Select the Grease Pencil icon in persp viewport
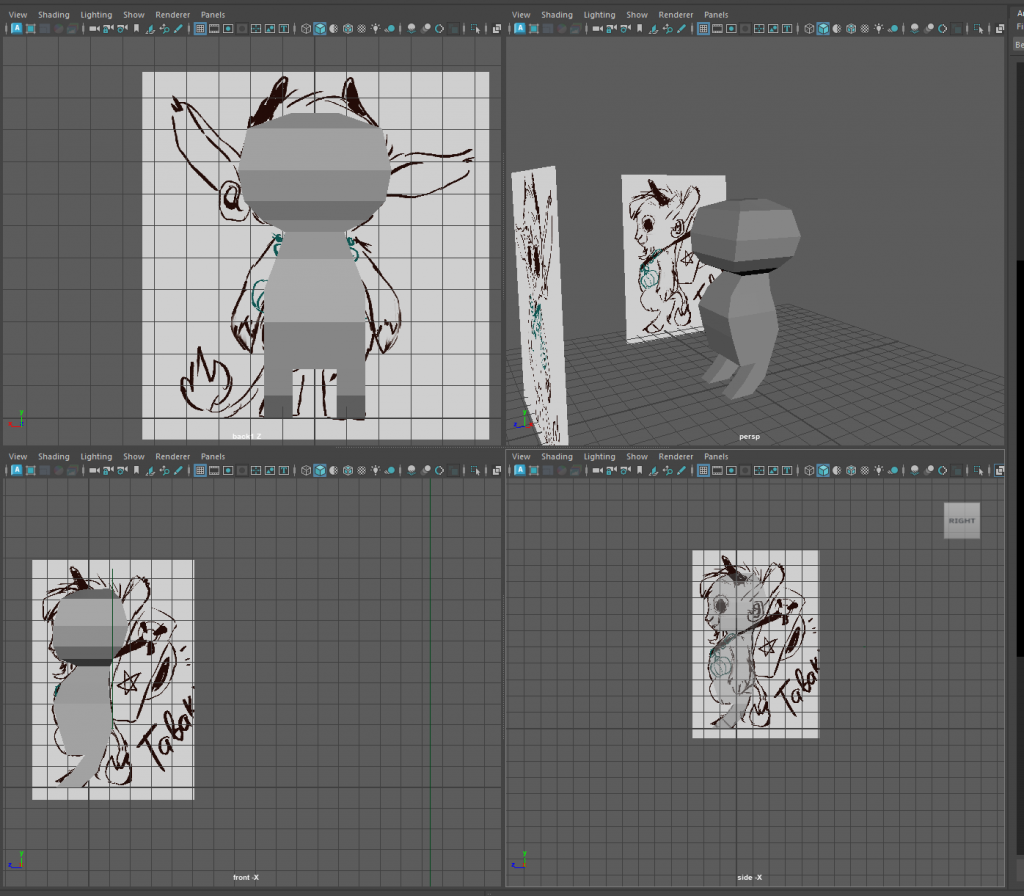The image size is (1024, 896). (681, 29)
